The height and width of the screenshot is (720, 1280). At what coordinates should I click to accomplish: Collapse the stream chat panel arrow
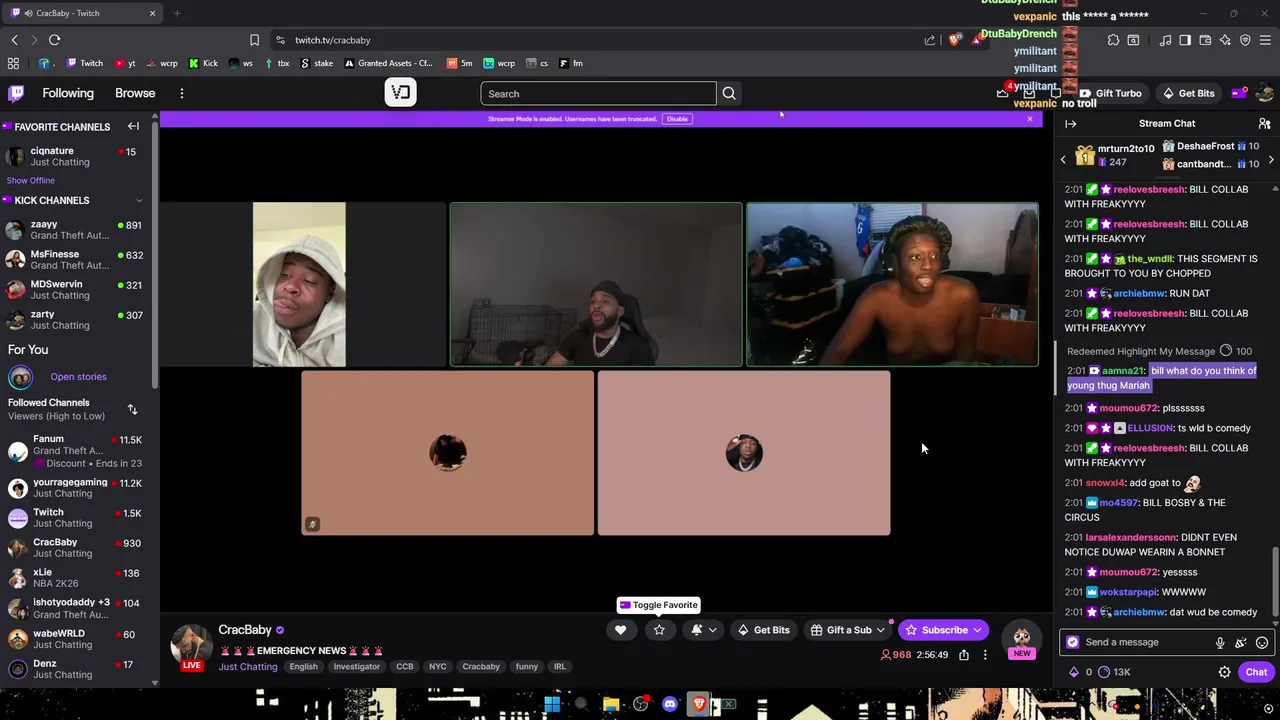click(1070, 124)
